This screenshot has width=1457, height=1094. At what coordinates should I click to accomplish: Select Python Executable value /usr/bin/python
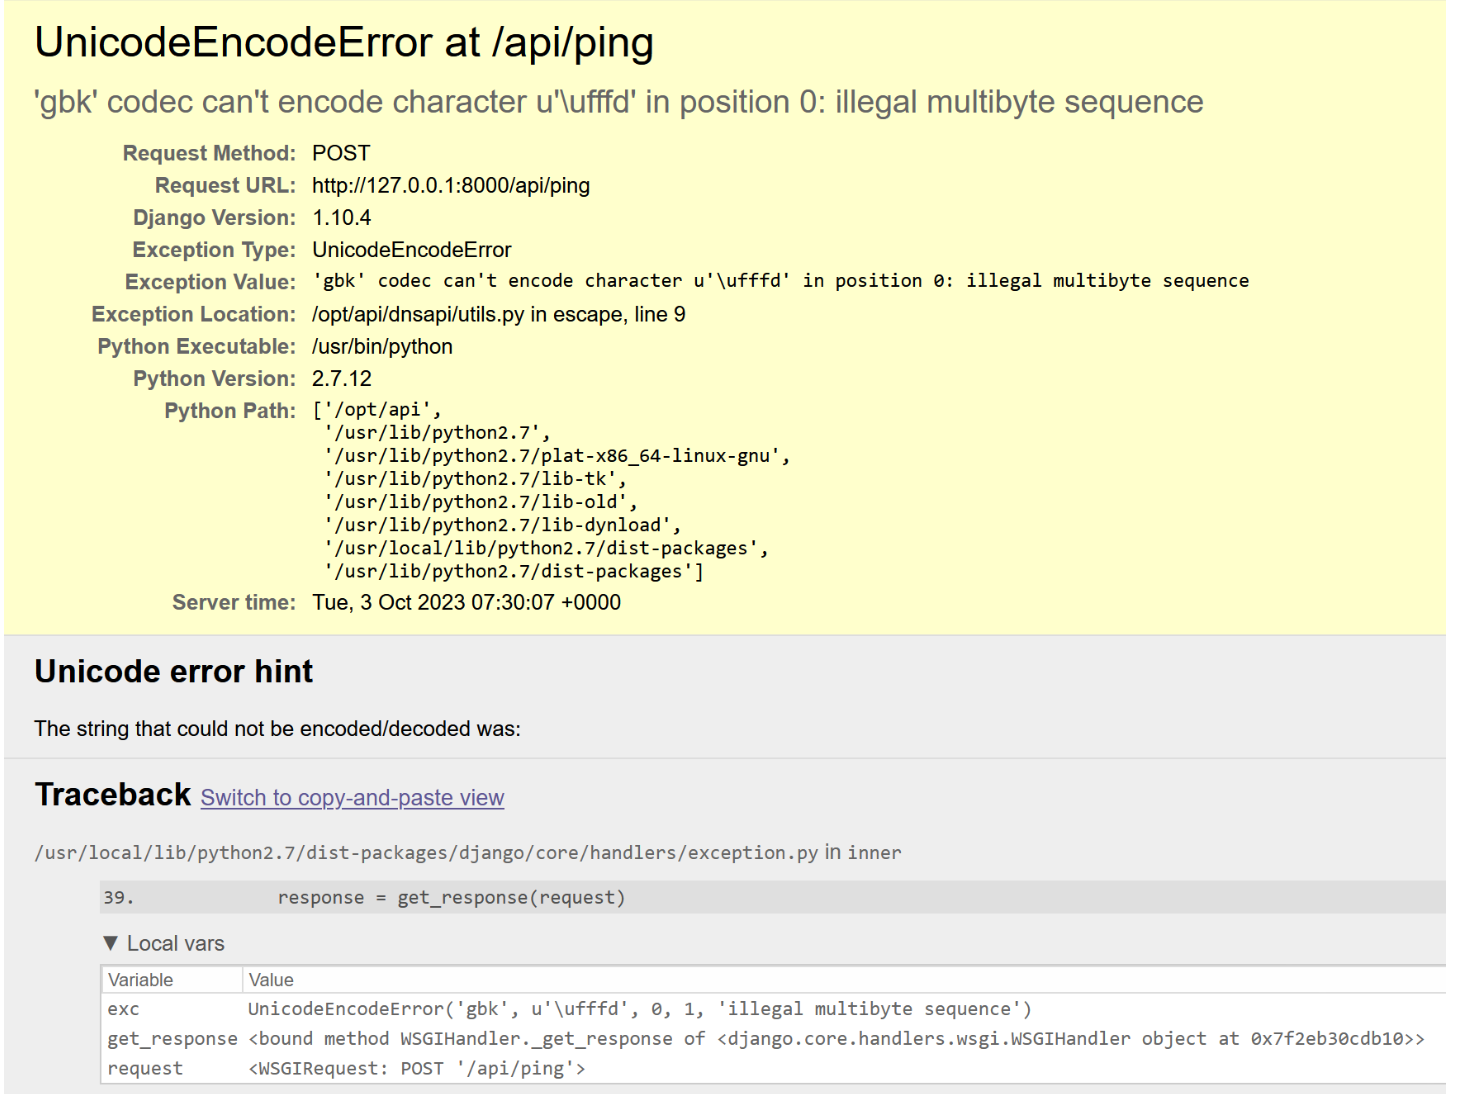[x=382, y=346]
